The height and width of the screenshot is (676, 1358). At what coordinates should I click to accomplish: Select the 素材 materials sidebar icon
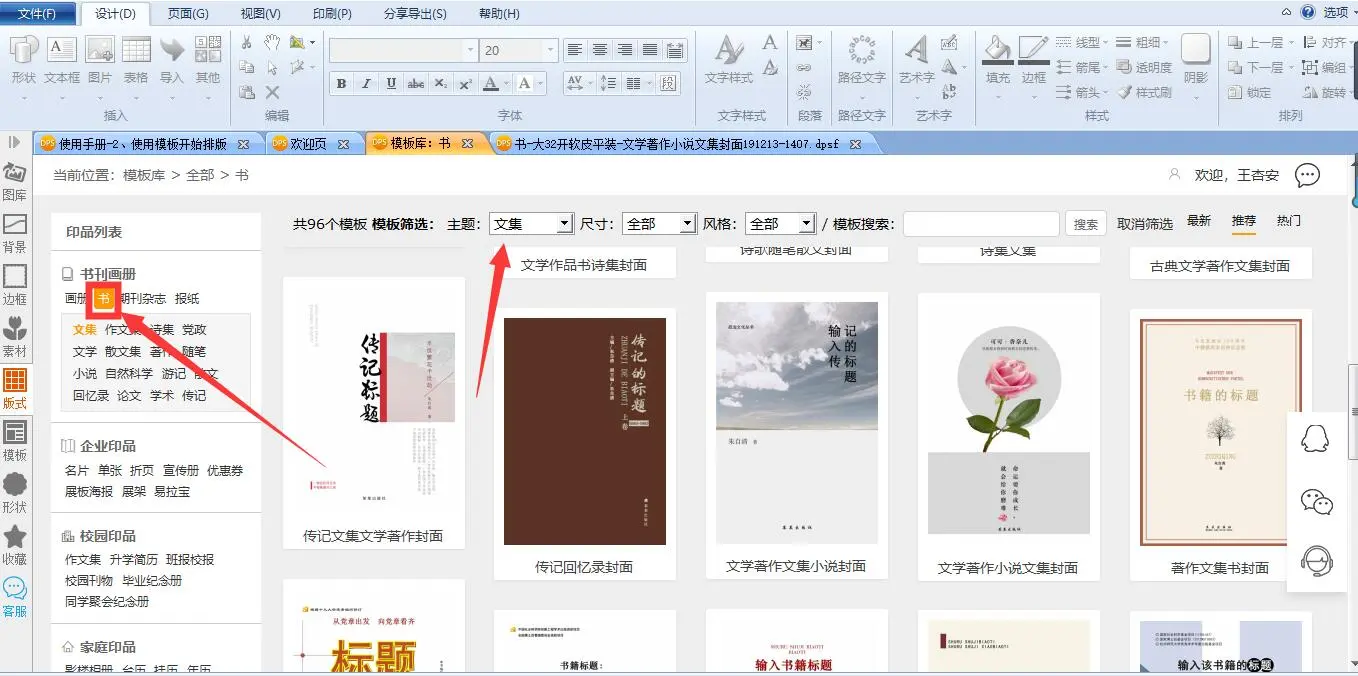coord(15,330)
